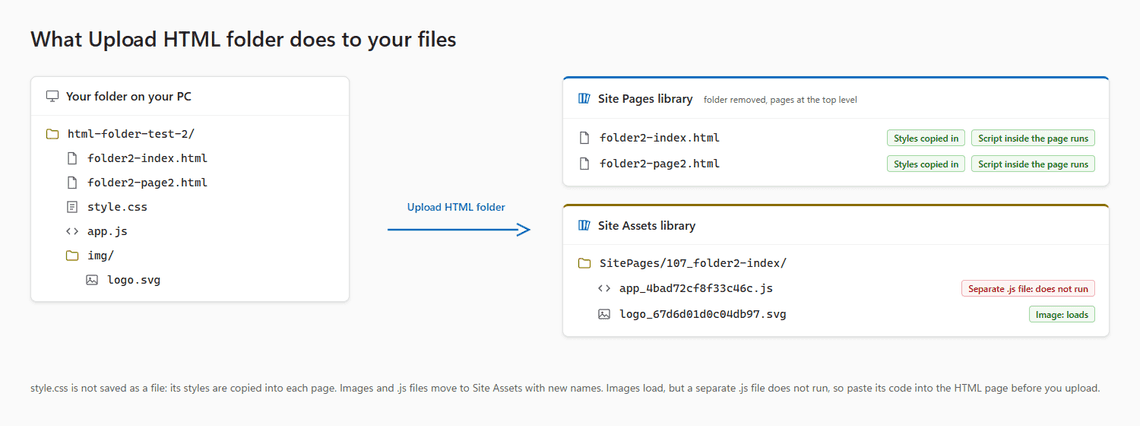This screenshot has width=1140, height=426.
Task: Click Script inside the page runs badge for folder2-page2.html
Action: pyautogui.click(x=1032, y=164)
